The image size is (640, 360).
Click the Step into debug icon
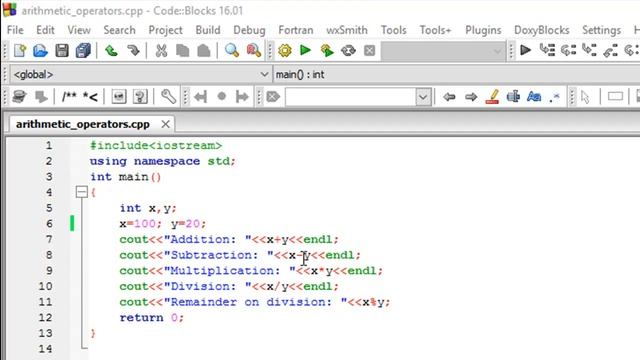click(x=589, y=50)
